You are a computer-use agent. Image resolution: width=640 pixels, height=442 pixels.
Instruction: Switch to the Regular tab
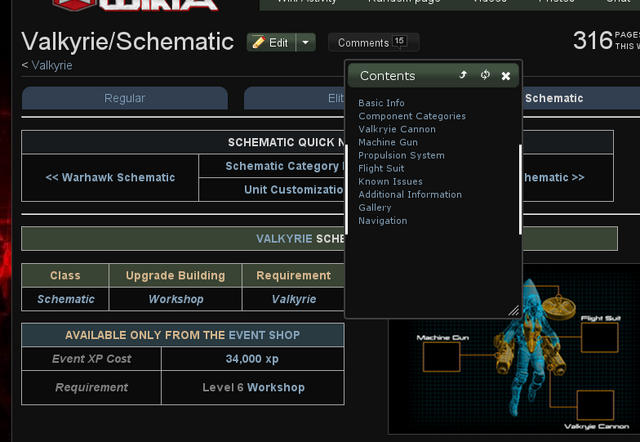click(x=124, y=98)
